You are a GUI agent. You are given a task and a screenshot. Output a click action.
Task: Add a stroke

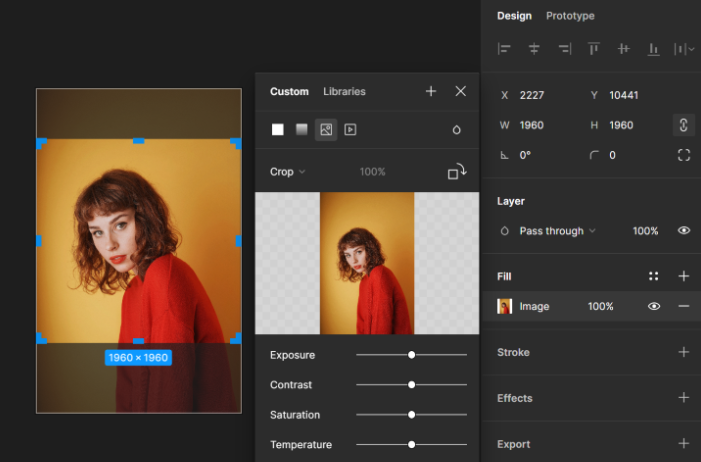coord(684,352)
